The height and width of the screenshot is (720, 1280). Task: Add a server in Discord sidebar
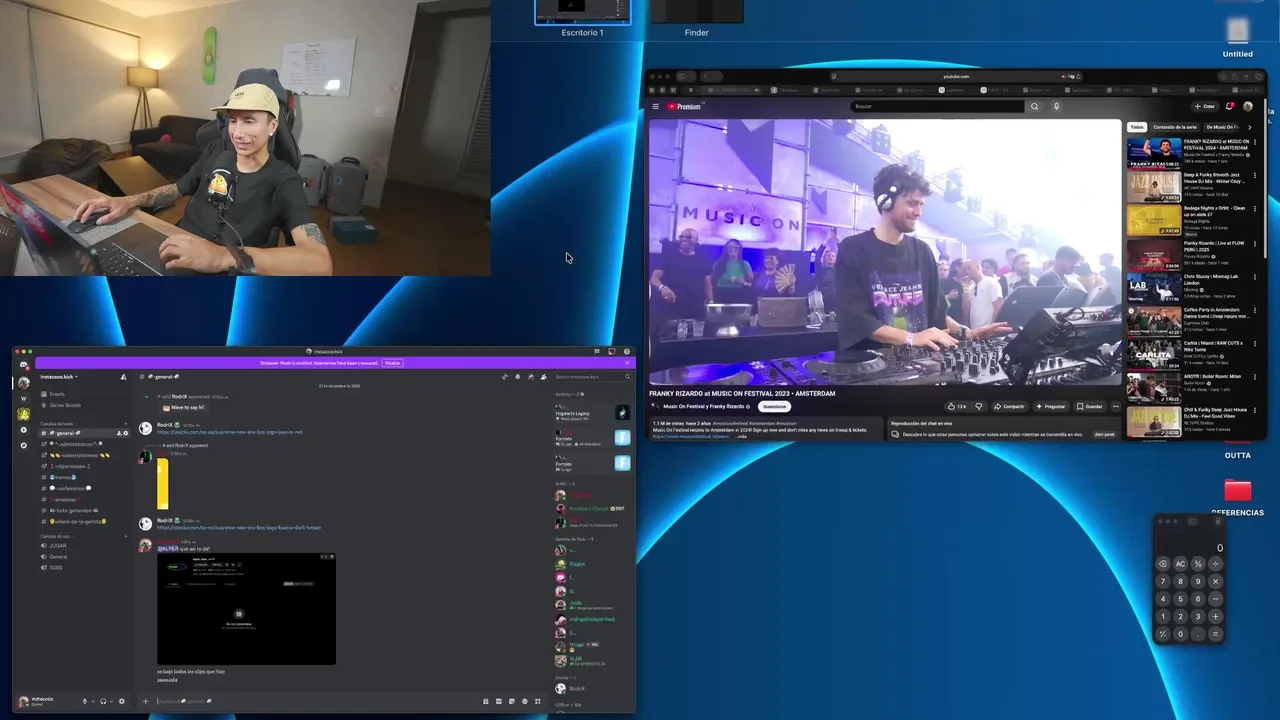[x=24, y=430]
